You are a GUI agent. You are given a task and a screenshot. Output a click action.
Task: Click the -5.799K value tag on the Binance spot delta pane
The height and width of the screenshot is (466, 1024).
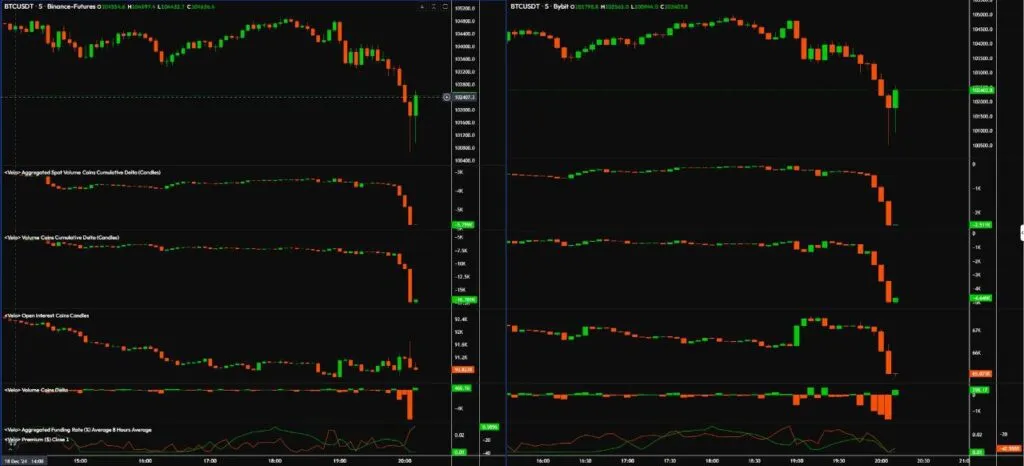[463, 225]
